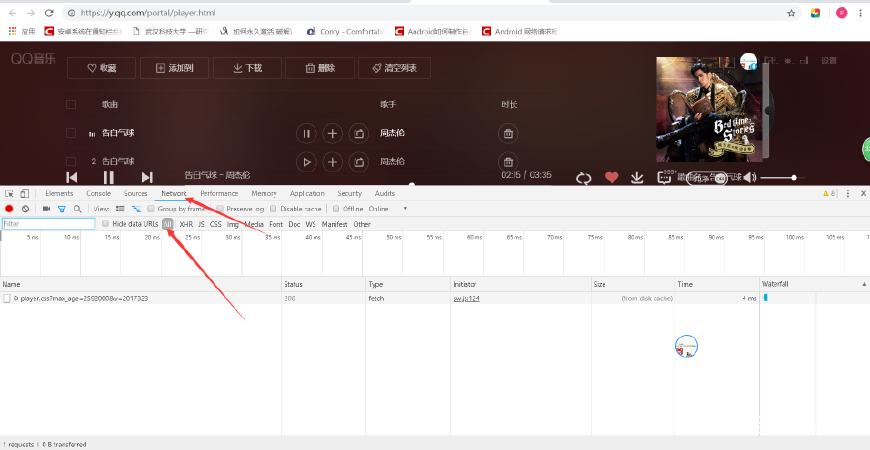The image size is (870, 450).
Task: Click the Bedtime Stories album cover
Action: (707, 109)
